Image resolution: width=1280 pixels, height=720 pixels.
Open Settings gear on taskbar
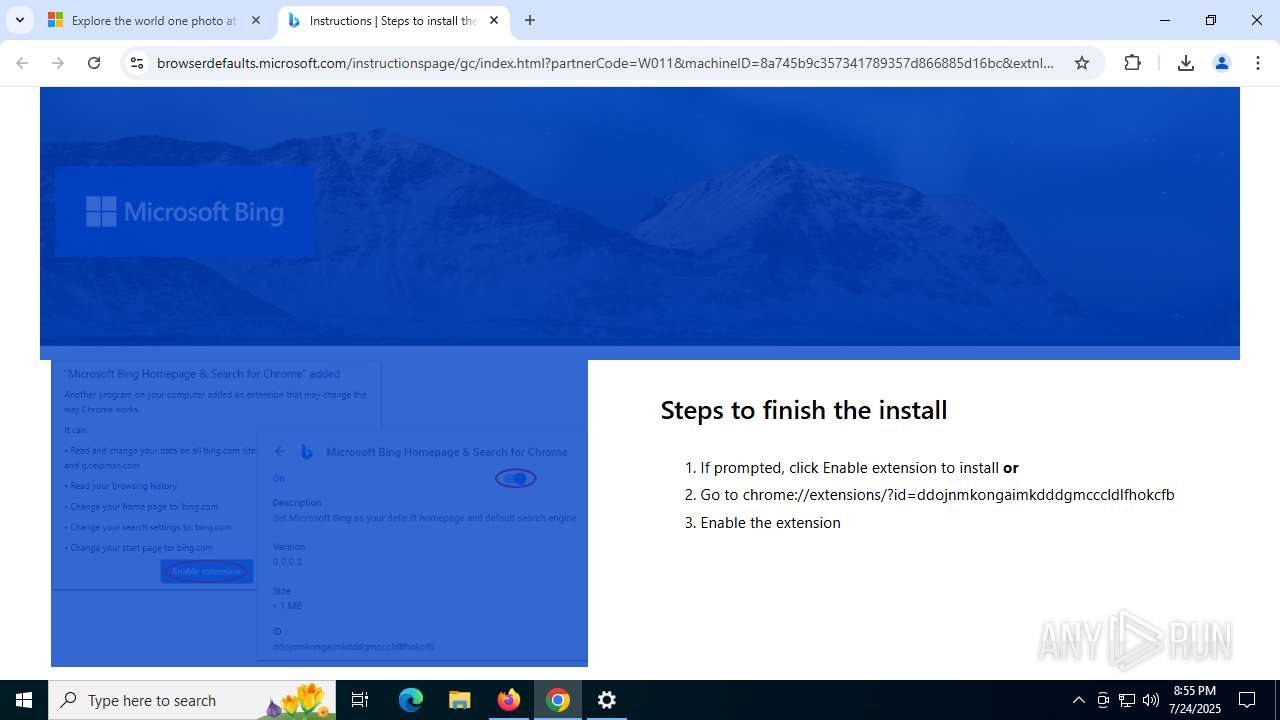click(x=607, y=700)
